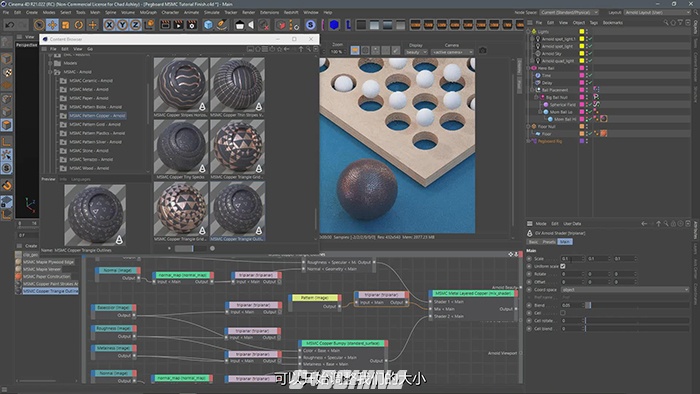Image resolution: width=700 pixels, height=394 pixels.
Task: Open the Simulate menu
Action: tap(212, 12)
